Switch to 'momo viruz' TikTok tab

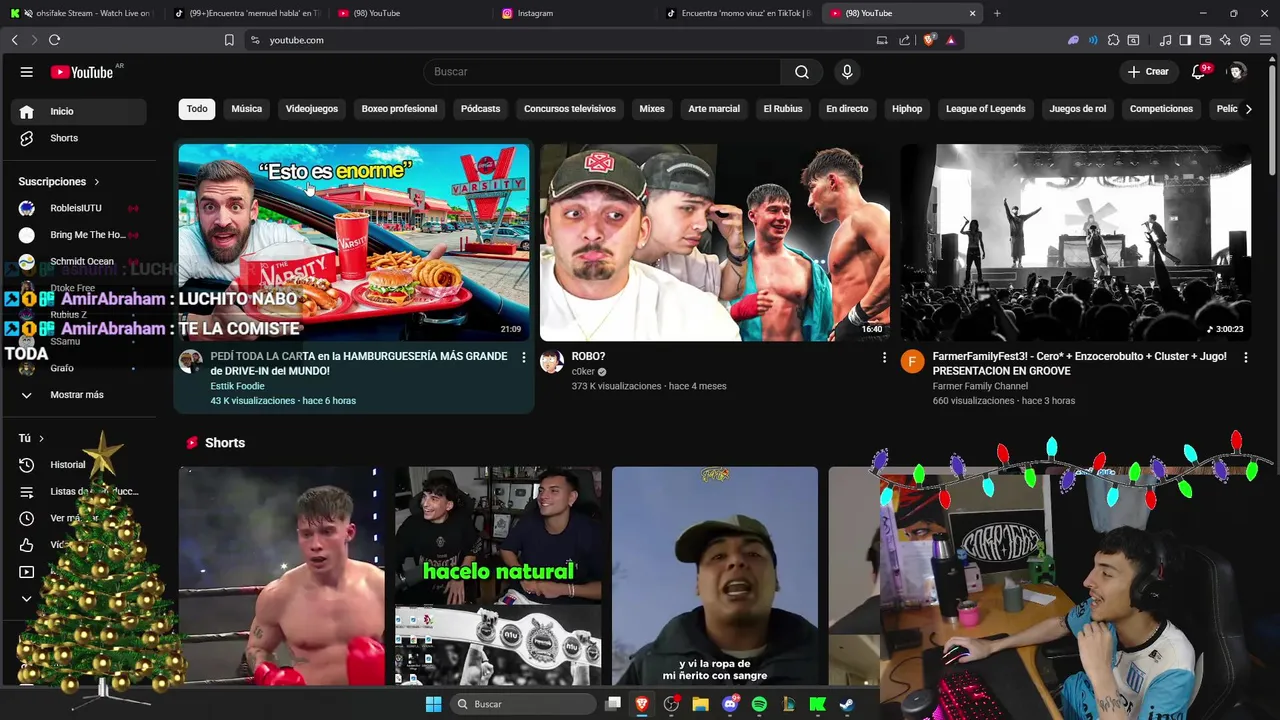pyautogui.click(x=740, y=13)
